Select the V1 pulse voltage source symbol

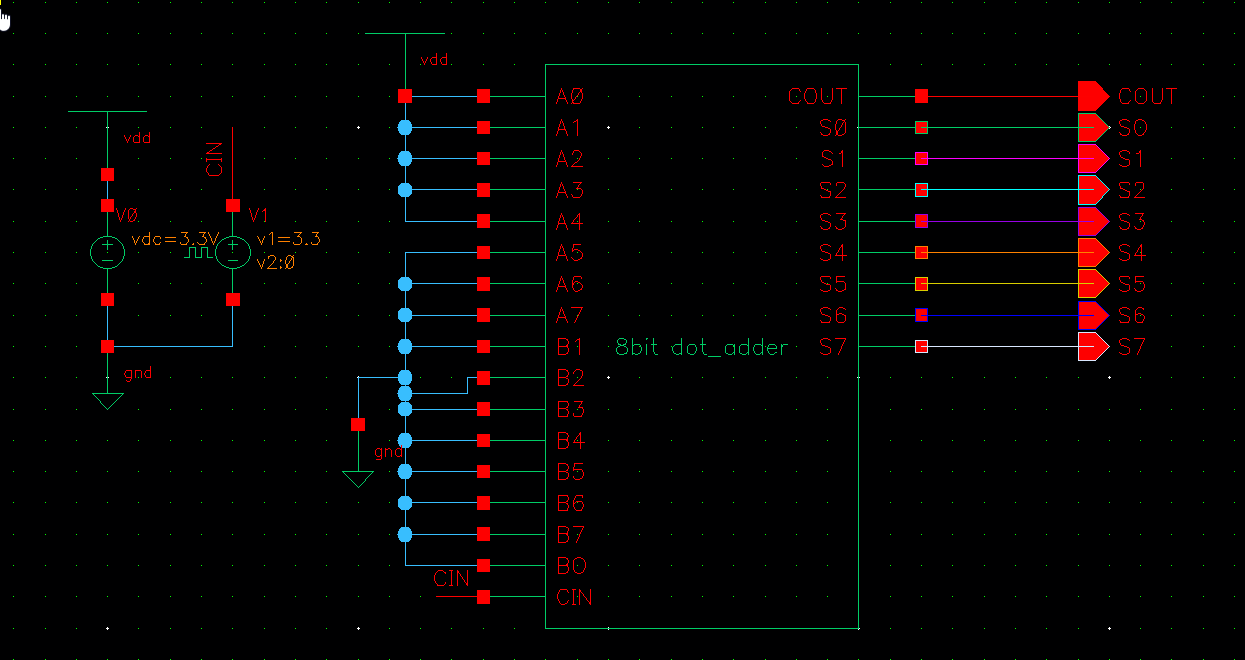[x=232, y=252]
